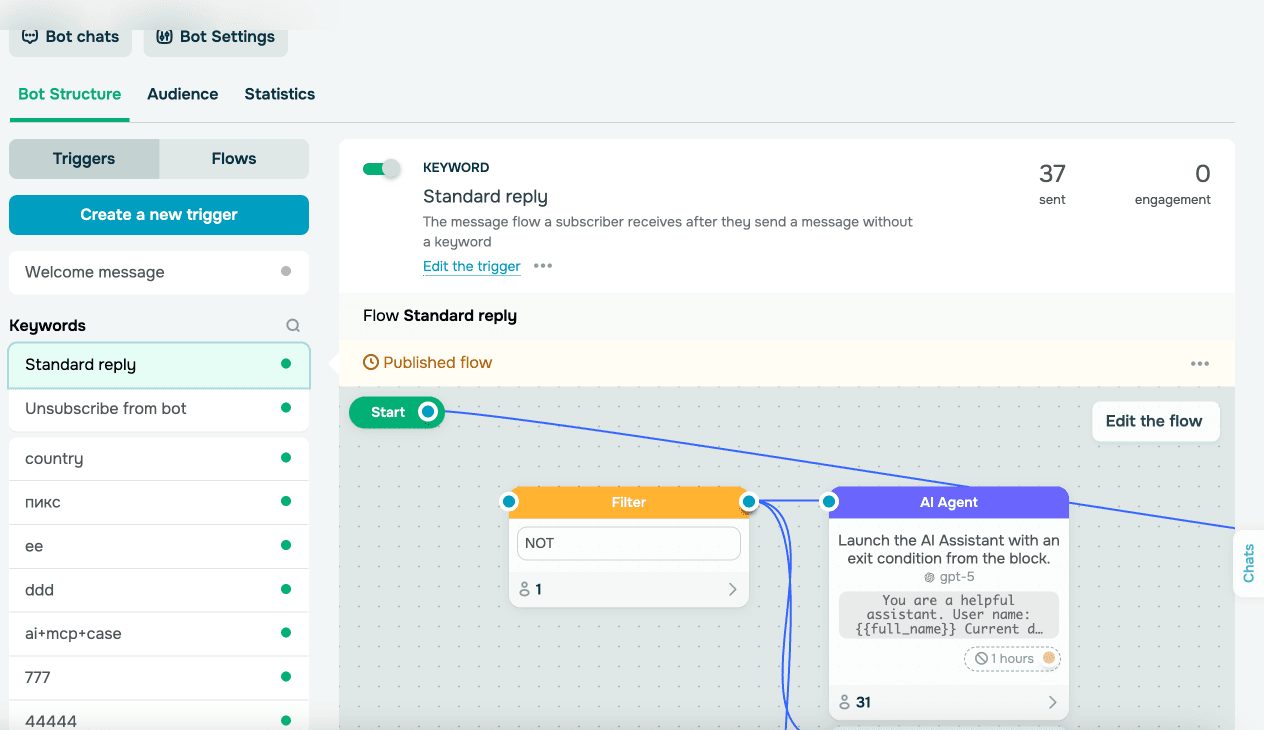The height and width of the screenshot is (730, 1264).
Task: Click the 0 engagement statistic
Action: pos(1173,184)
